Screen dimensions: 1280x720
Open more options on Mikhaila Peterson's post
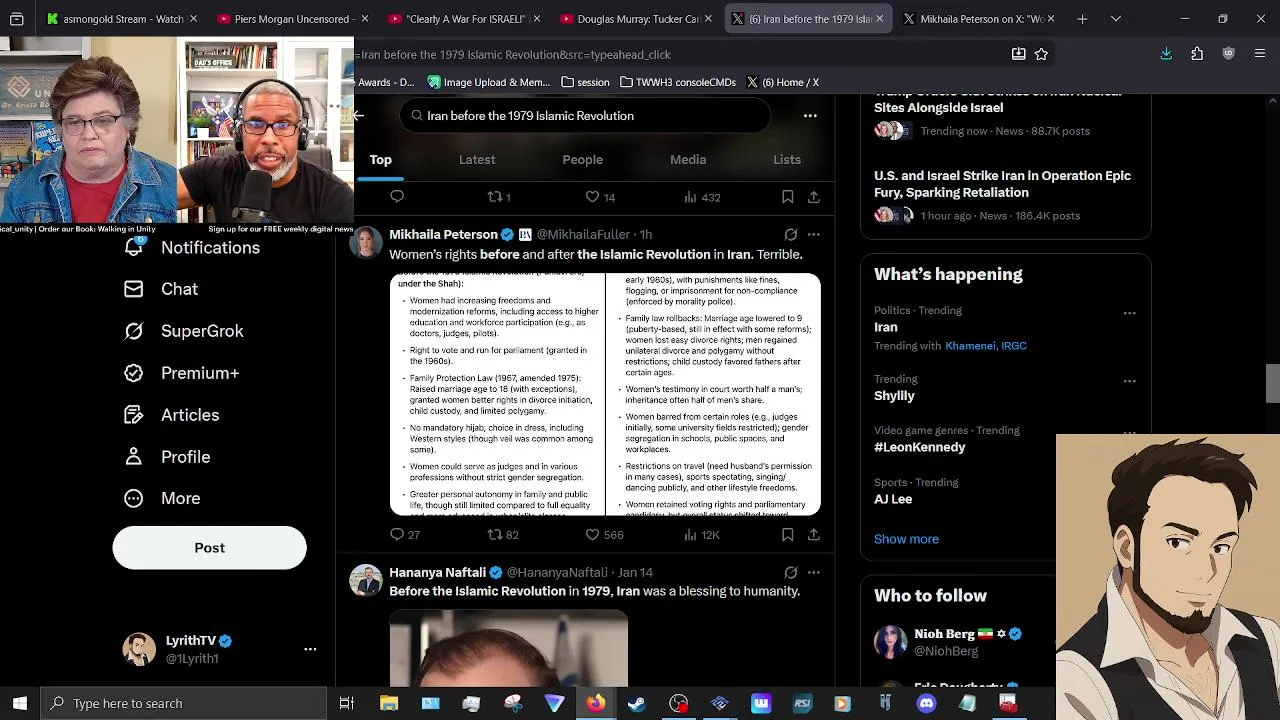[814, 234]
